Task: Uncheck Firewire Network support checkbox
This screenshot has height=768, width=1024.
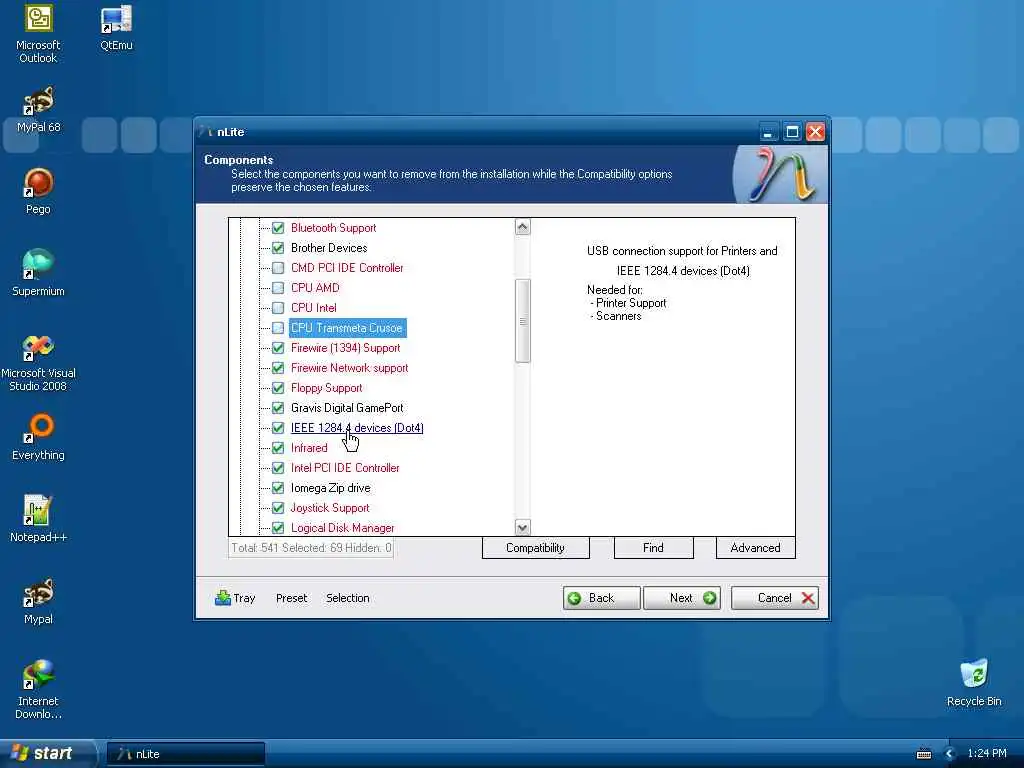Action: [x=278, y=368]
